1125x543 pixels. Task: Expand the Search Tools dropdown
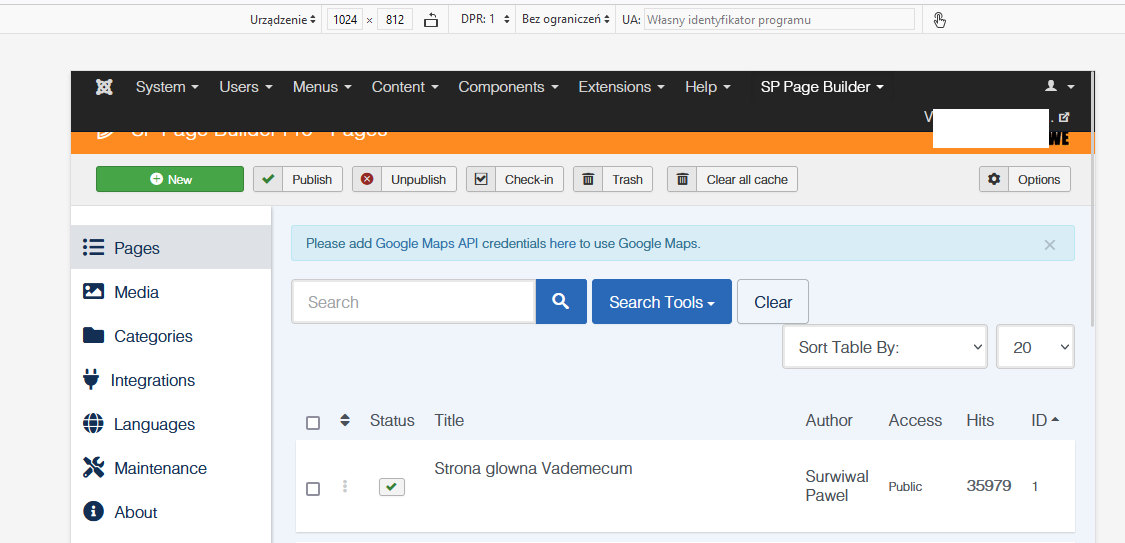661,302
